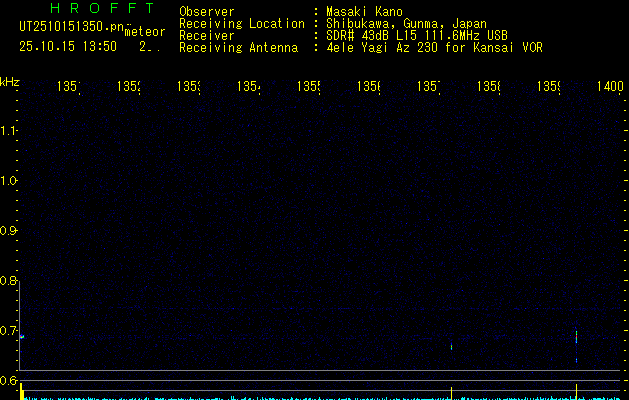Click the 1.1 frequency axis label

click(x=8, y=131)
